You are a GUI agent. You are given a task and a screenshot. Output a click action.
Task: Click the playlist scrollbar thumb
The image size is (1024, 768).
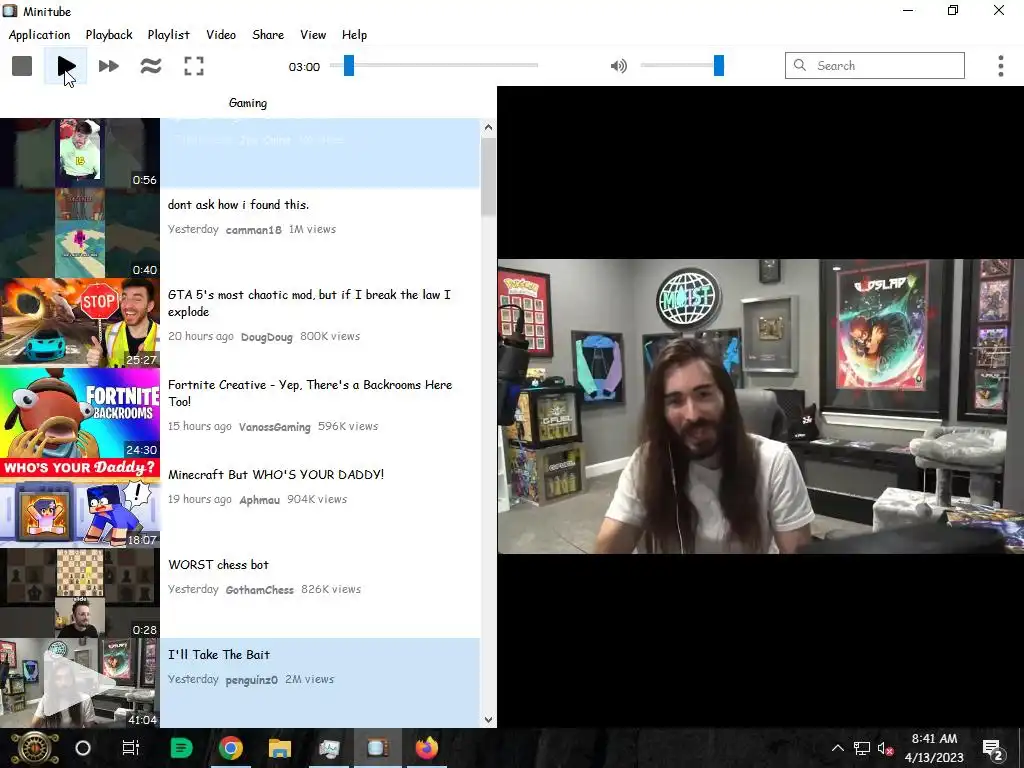click(x=488, y=176)
